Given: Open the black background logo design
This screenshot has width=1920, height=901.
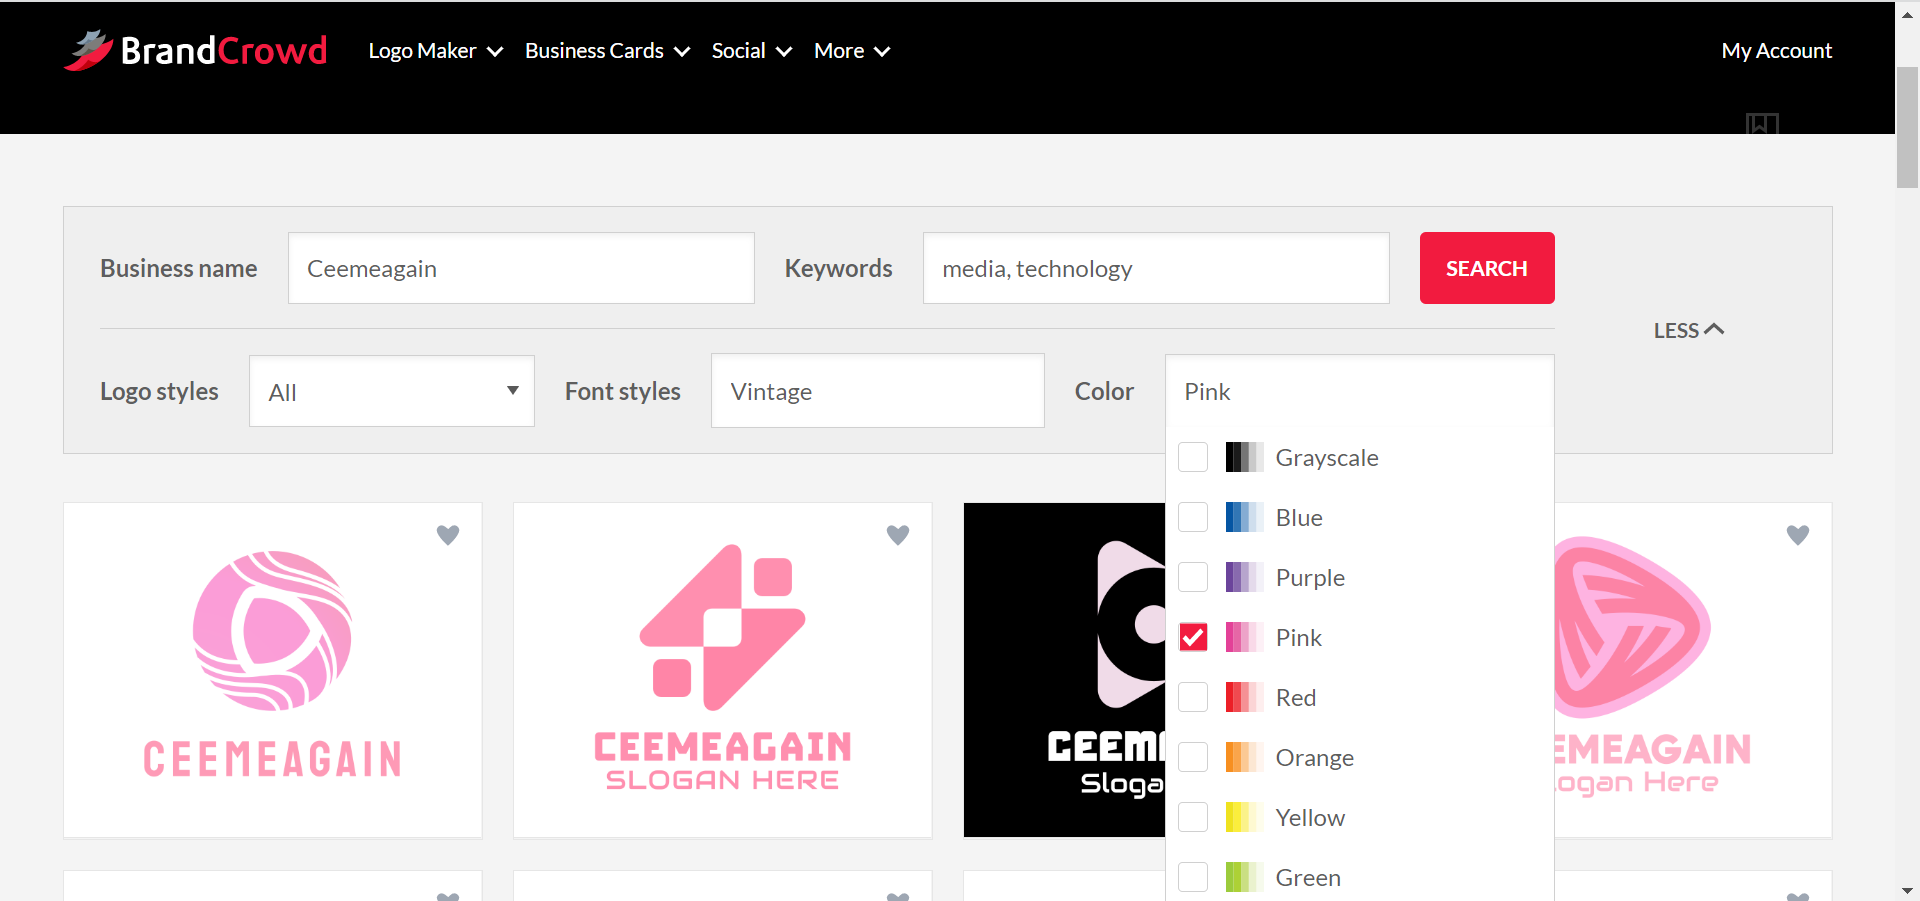Looking at the screenshot, I should (1064, 670).
